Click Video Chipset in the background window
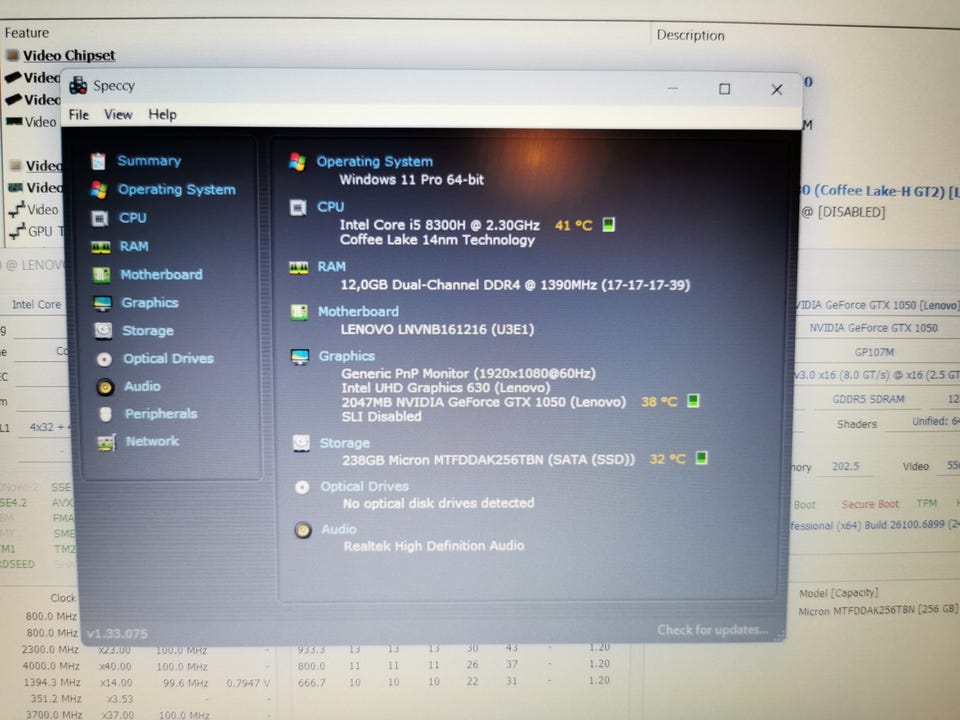960x720 pixels. coord(69,56)
